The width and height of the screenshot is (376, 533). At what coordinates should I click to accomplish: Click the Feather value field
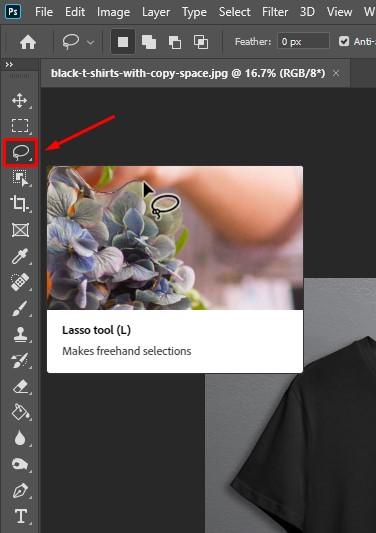coord(303,41)
